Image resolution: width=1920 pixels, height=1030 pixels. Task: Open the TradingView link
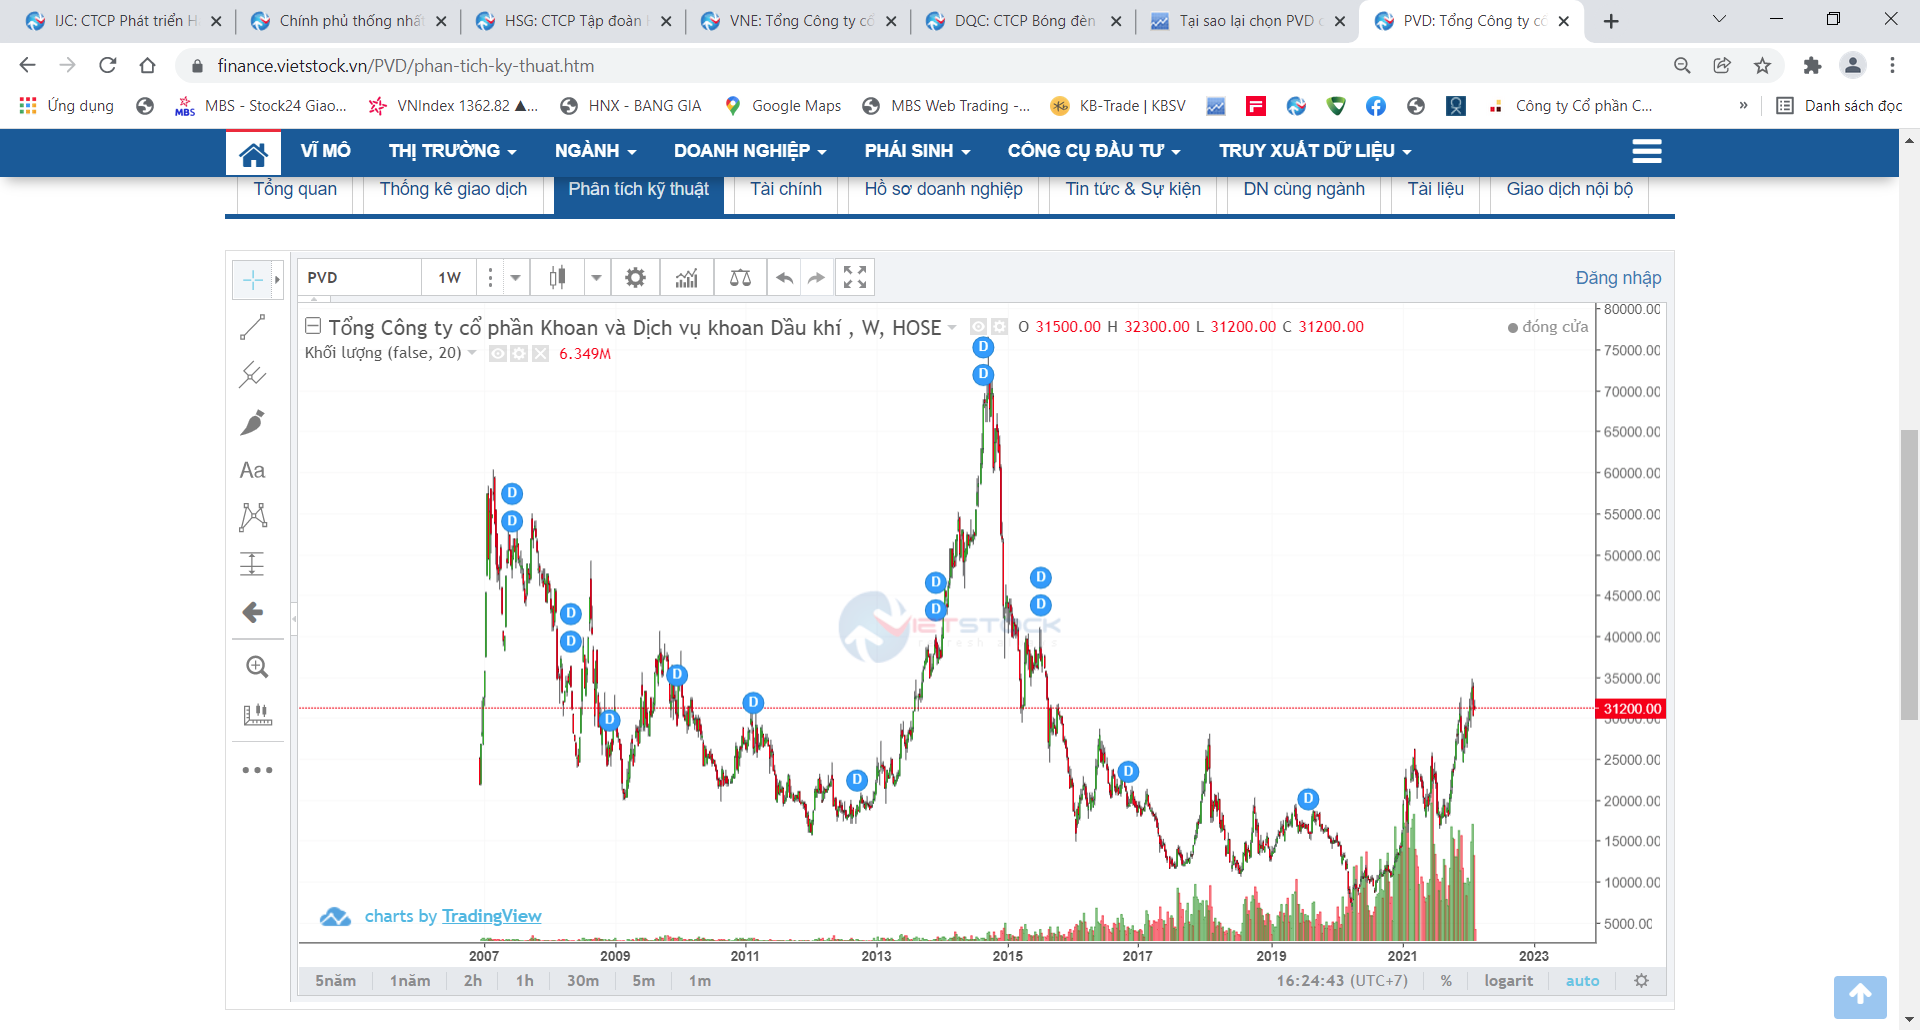click(491, 916)
